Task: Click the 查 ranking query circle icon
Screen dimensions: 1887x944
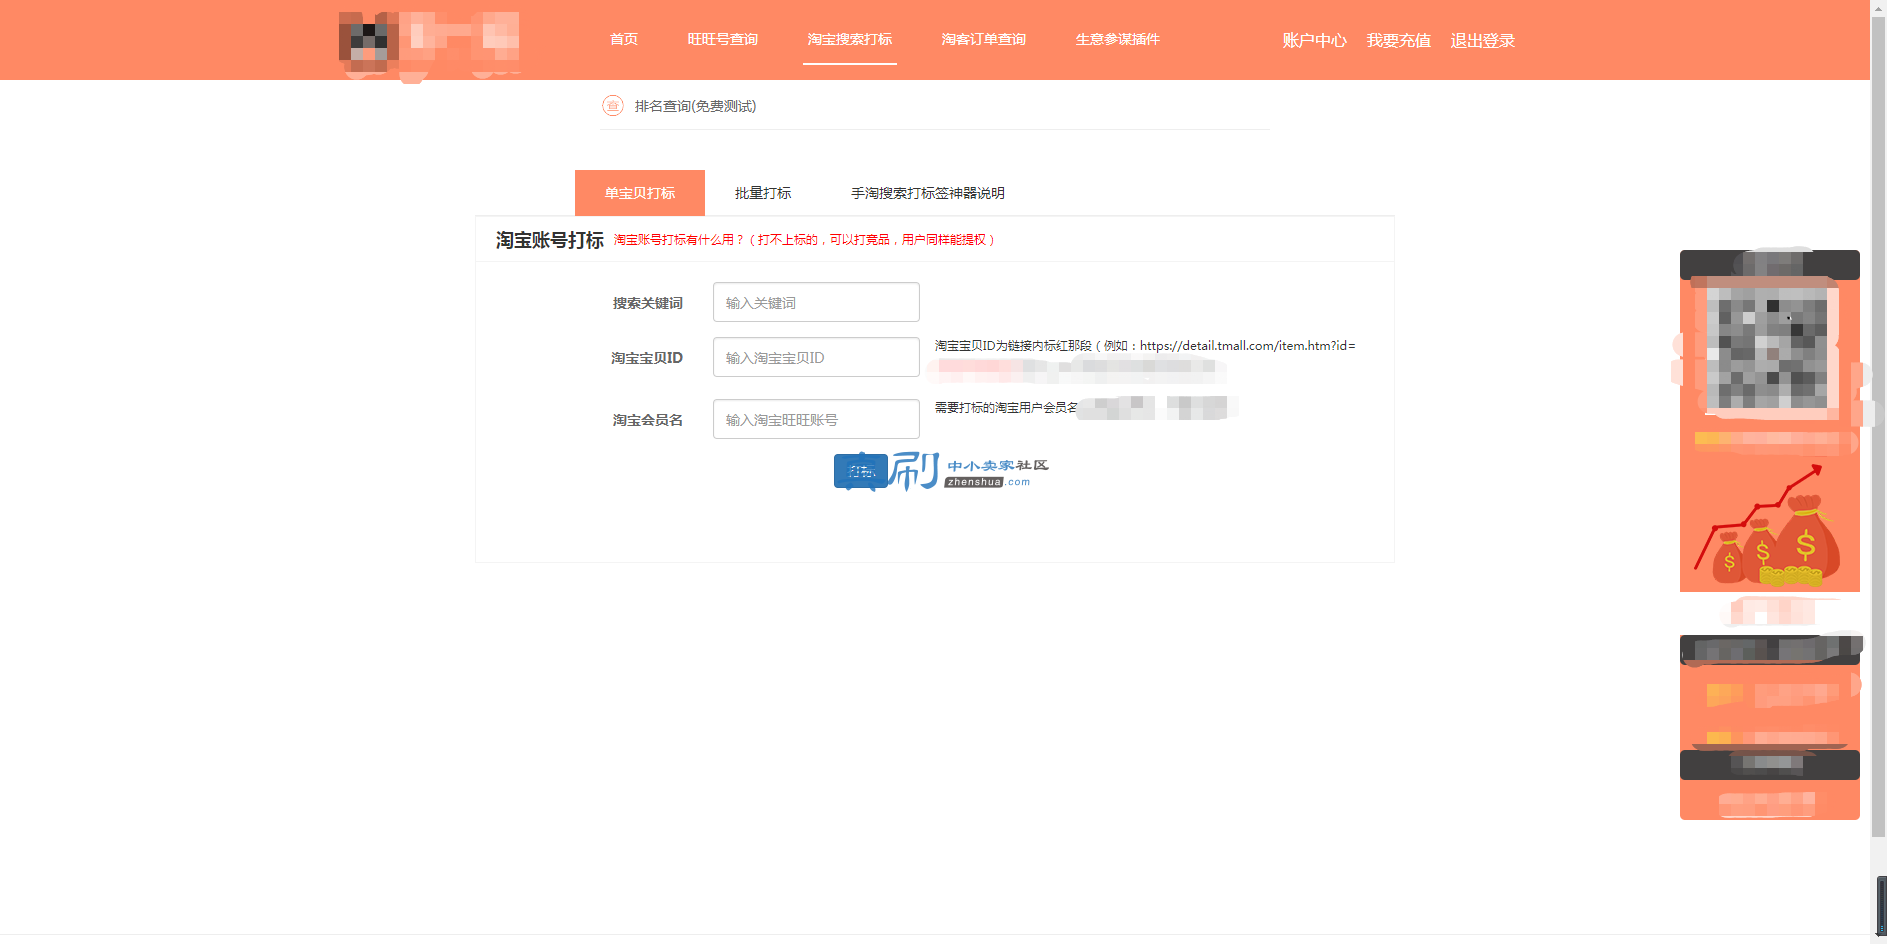Action: point(613,106)
